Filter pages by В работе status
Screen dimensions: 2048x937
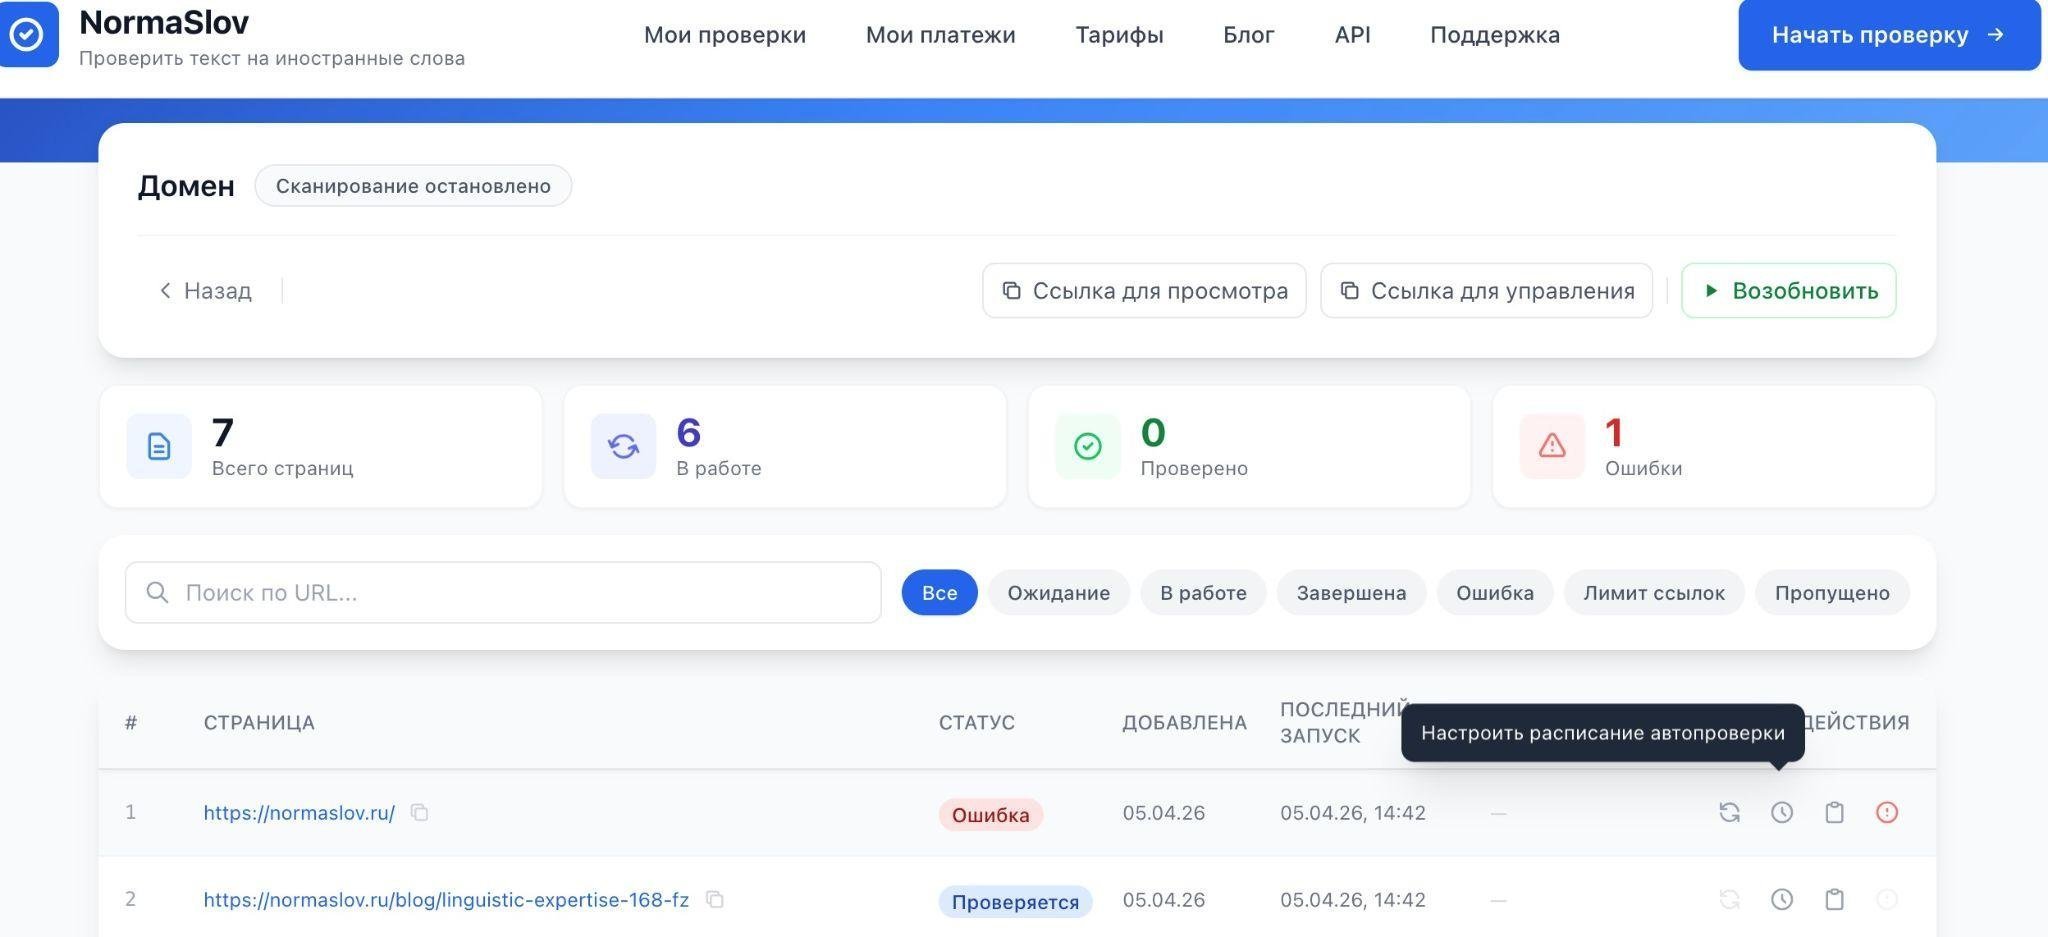click(1203, 592)
